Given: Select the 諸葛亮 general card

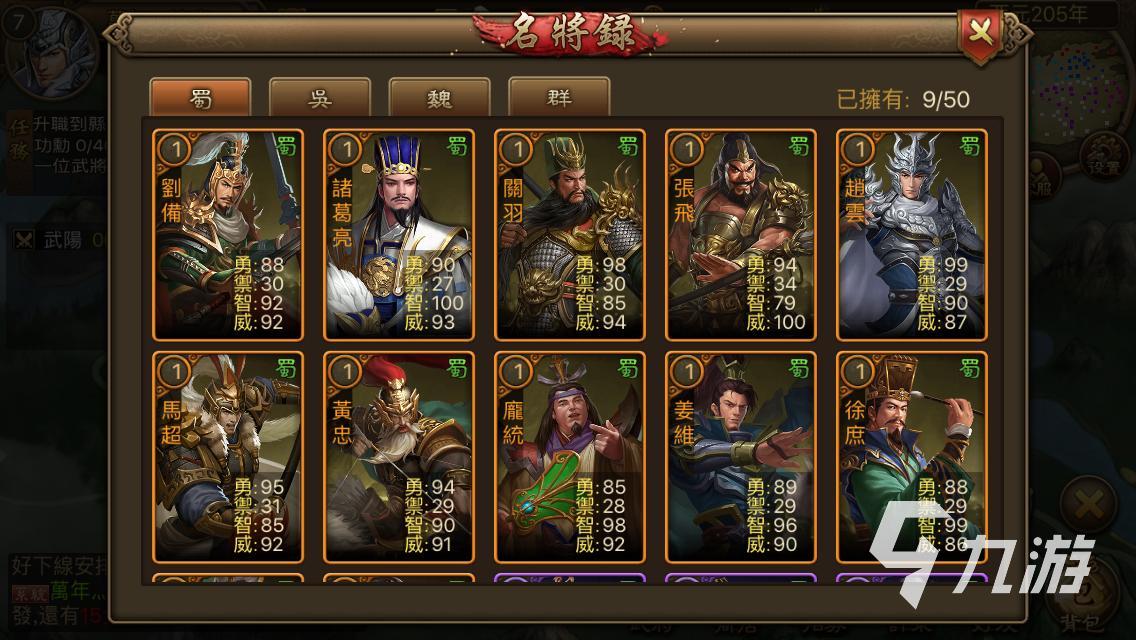Looking at the screenshot, I should tap(398, 235).
